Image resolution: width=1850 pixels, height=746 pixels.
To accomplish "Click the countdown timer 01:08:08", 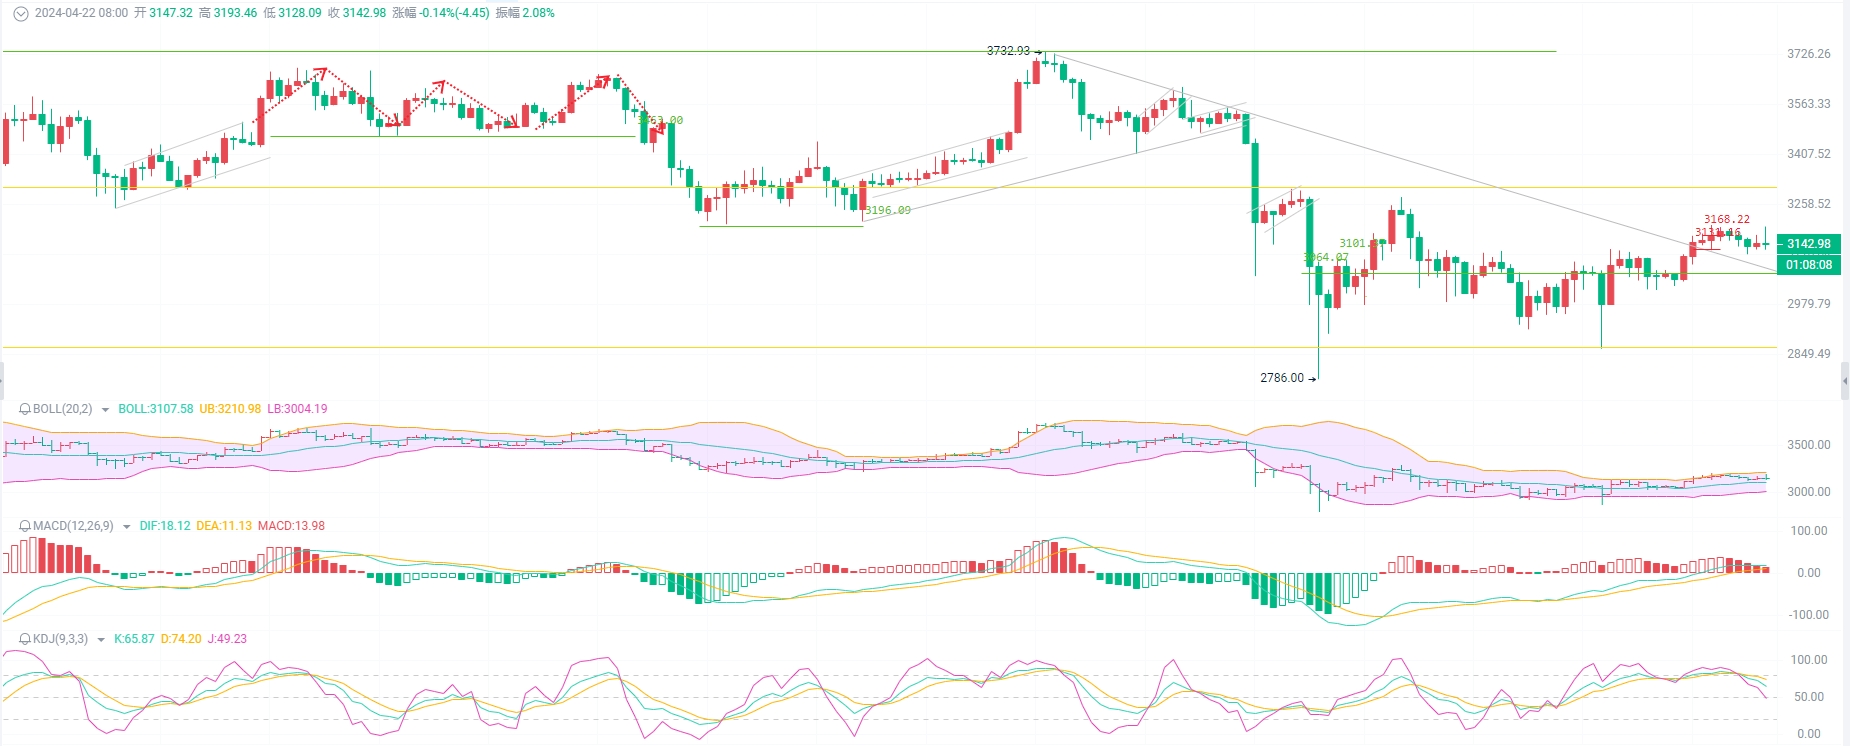I will click(x=1808, y=265).
